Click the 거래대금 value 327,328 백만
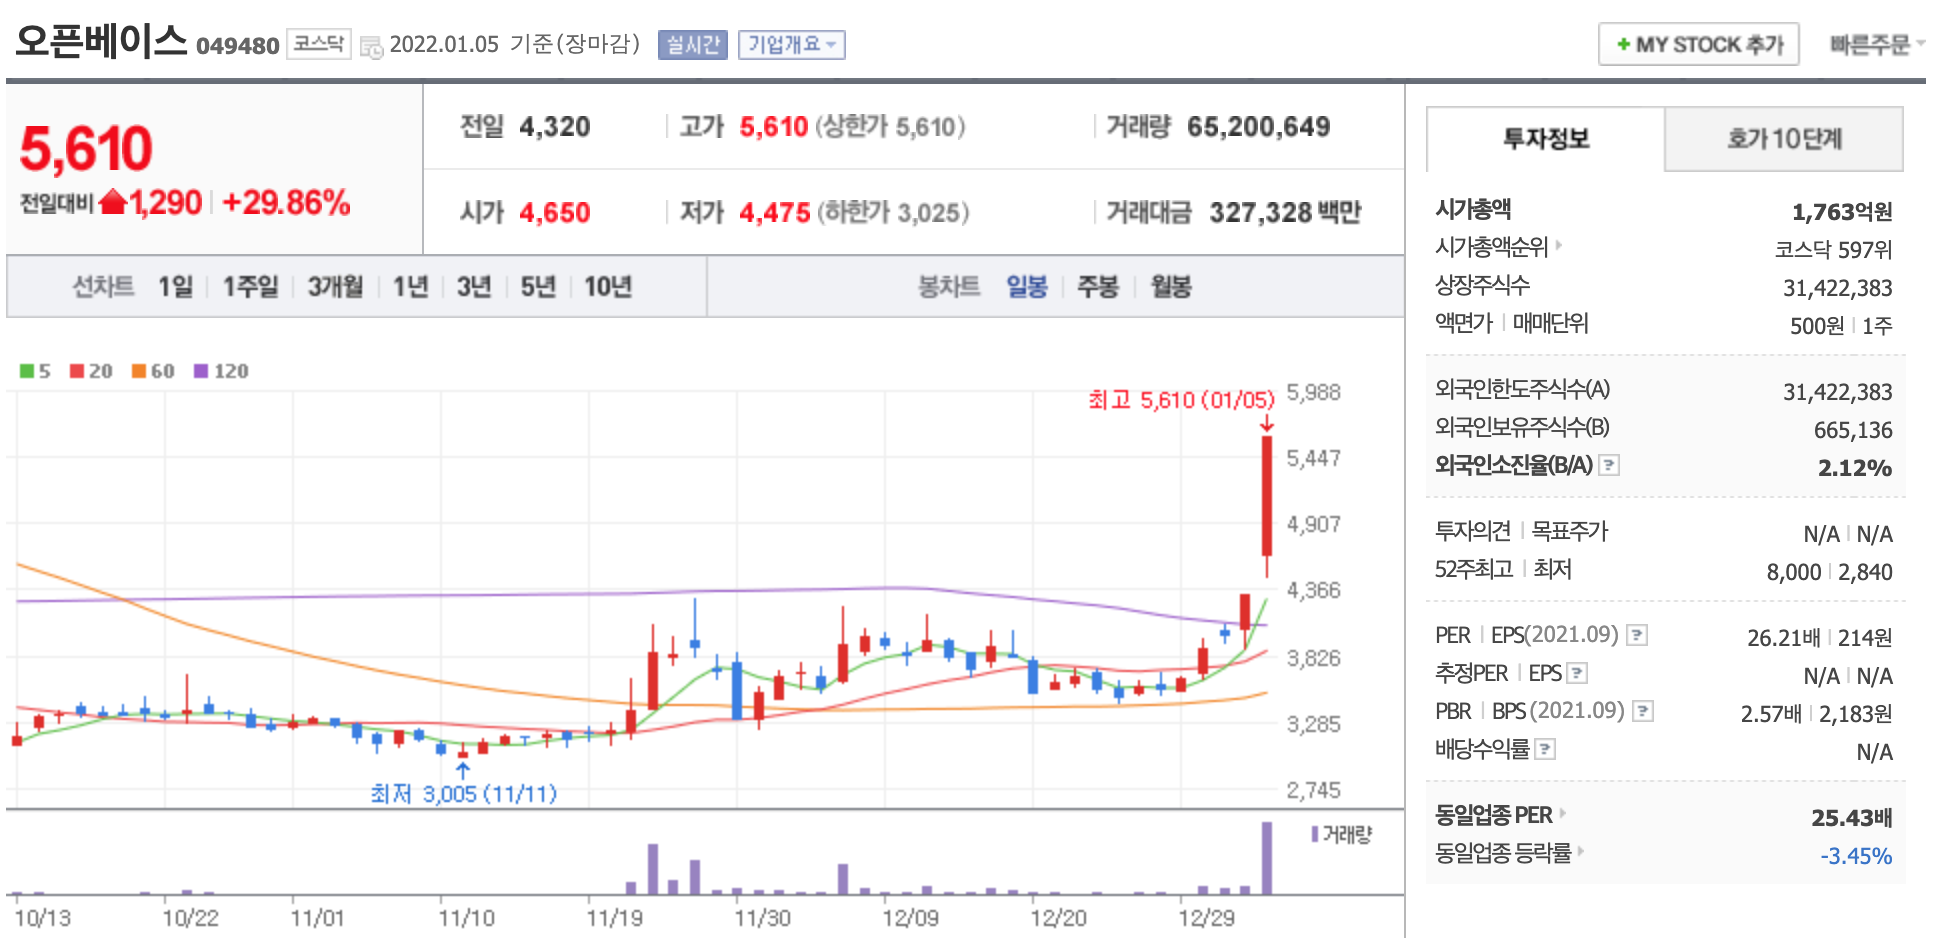The height and width of the screenshot is (938, 1938). pos(1285,212)
